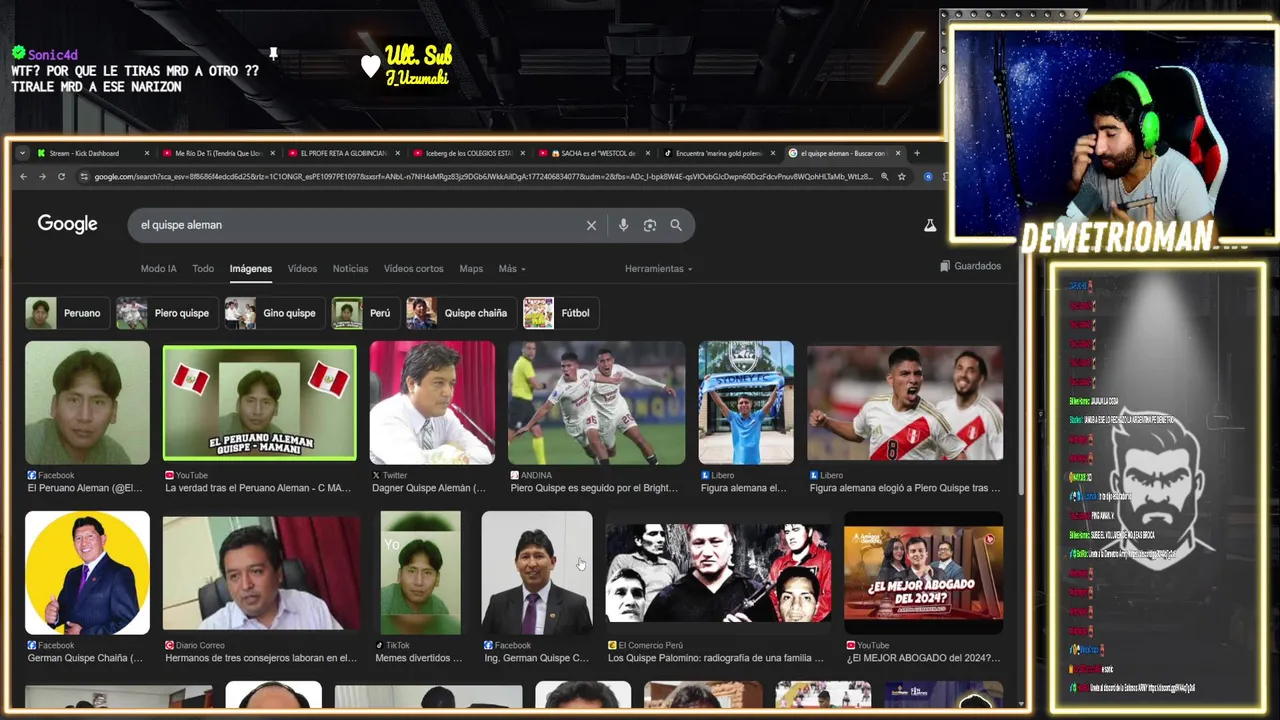Click the Sonic4d pinned chat message

pos(135,71)
